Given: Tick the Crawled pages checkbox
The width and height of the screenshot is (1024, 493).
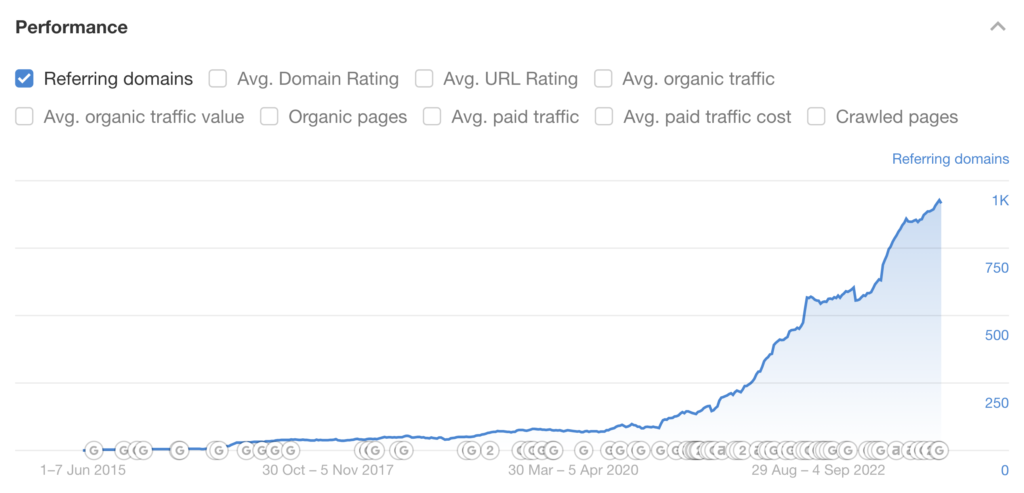Looking at the screenshot, I should pos(816,117).
